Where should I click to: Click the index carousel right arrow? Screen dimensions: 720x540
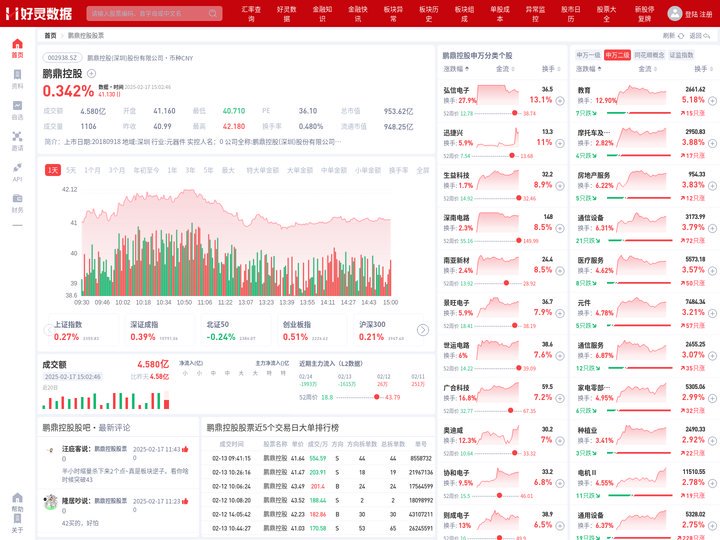422,330
